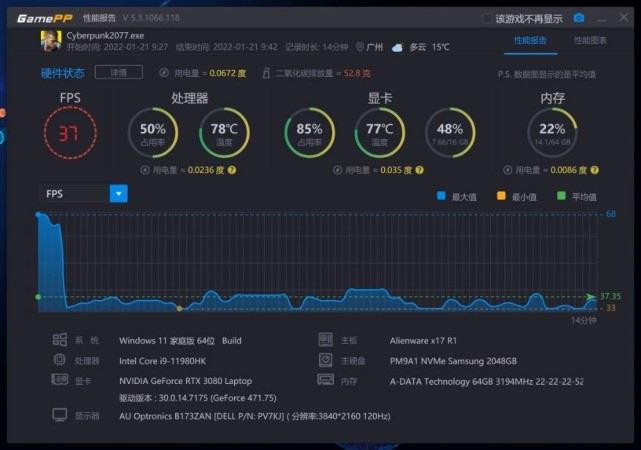Click the Cyberpunk2077 game avatar thumbnail

(51, 41)
